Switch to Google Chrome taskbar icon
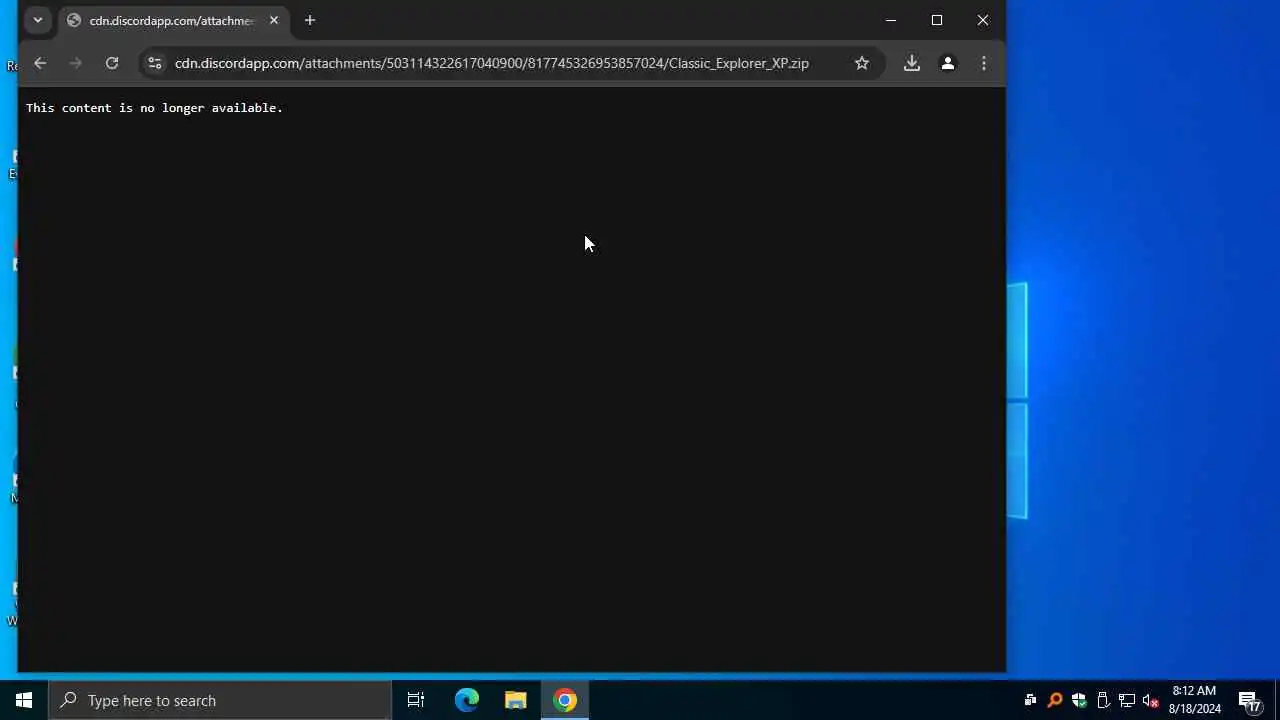1280x720 pixels. coord(565,700)
